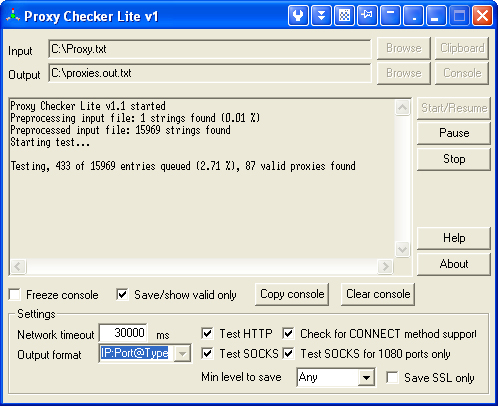Click the wrench icon in the title bar
The image size is (498, 406).
point(298,15)
